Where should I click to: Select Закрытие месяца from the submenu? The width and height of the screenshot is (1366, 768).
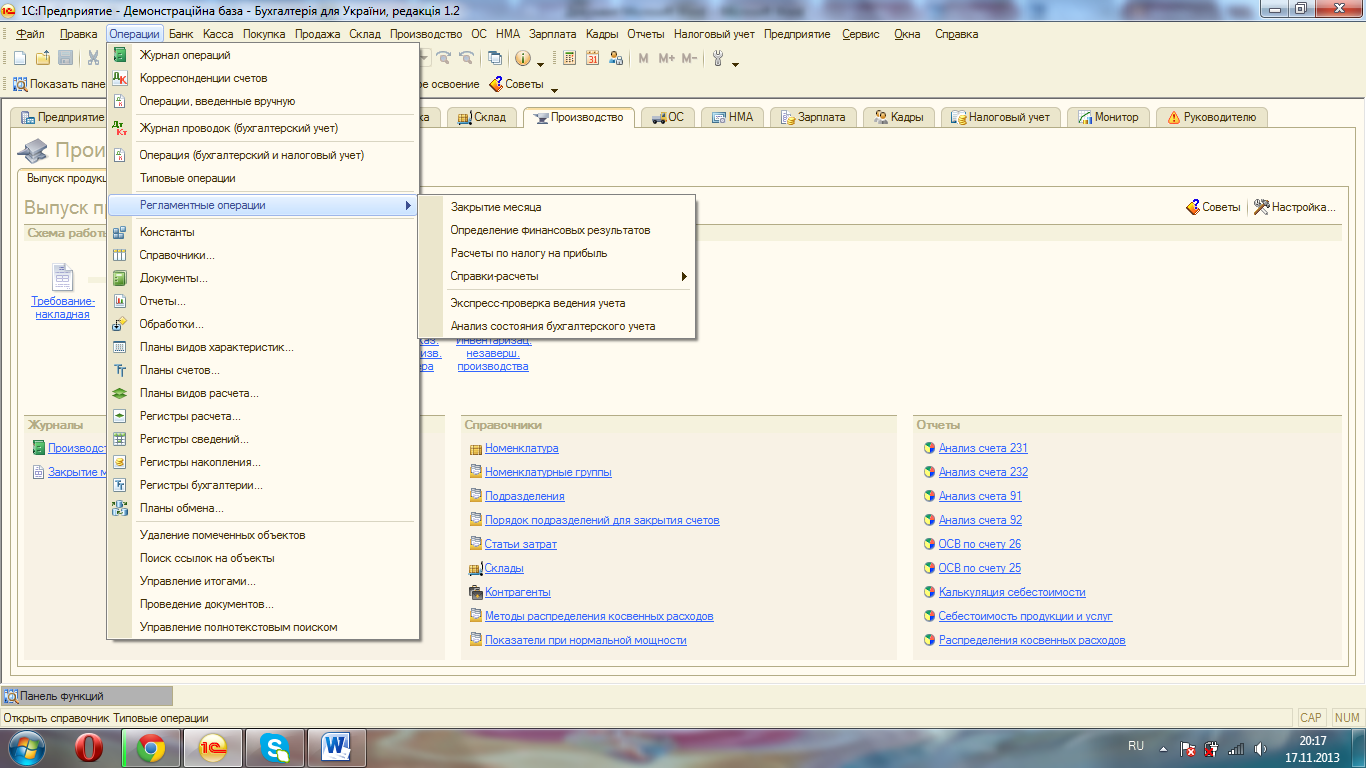click(x=556, y=207)
